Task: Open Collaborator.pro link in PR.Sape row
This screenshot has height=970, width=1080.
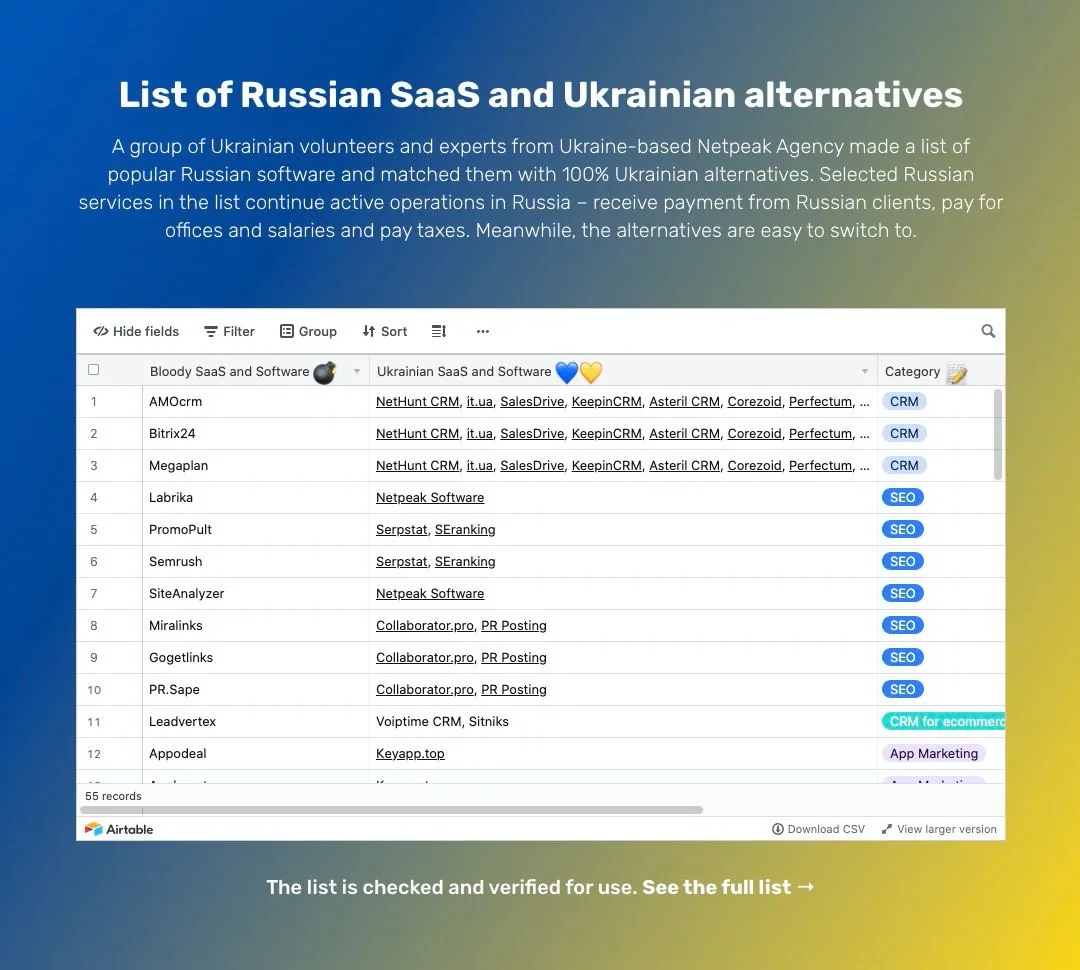Action: pyautogui.click(x=425, y=690)
